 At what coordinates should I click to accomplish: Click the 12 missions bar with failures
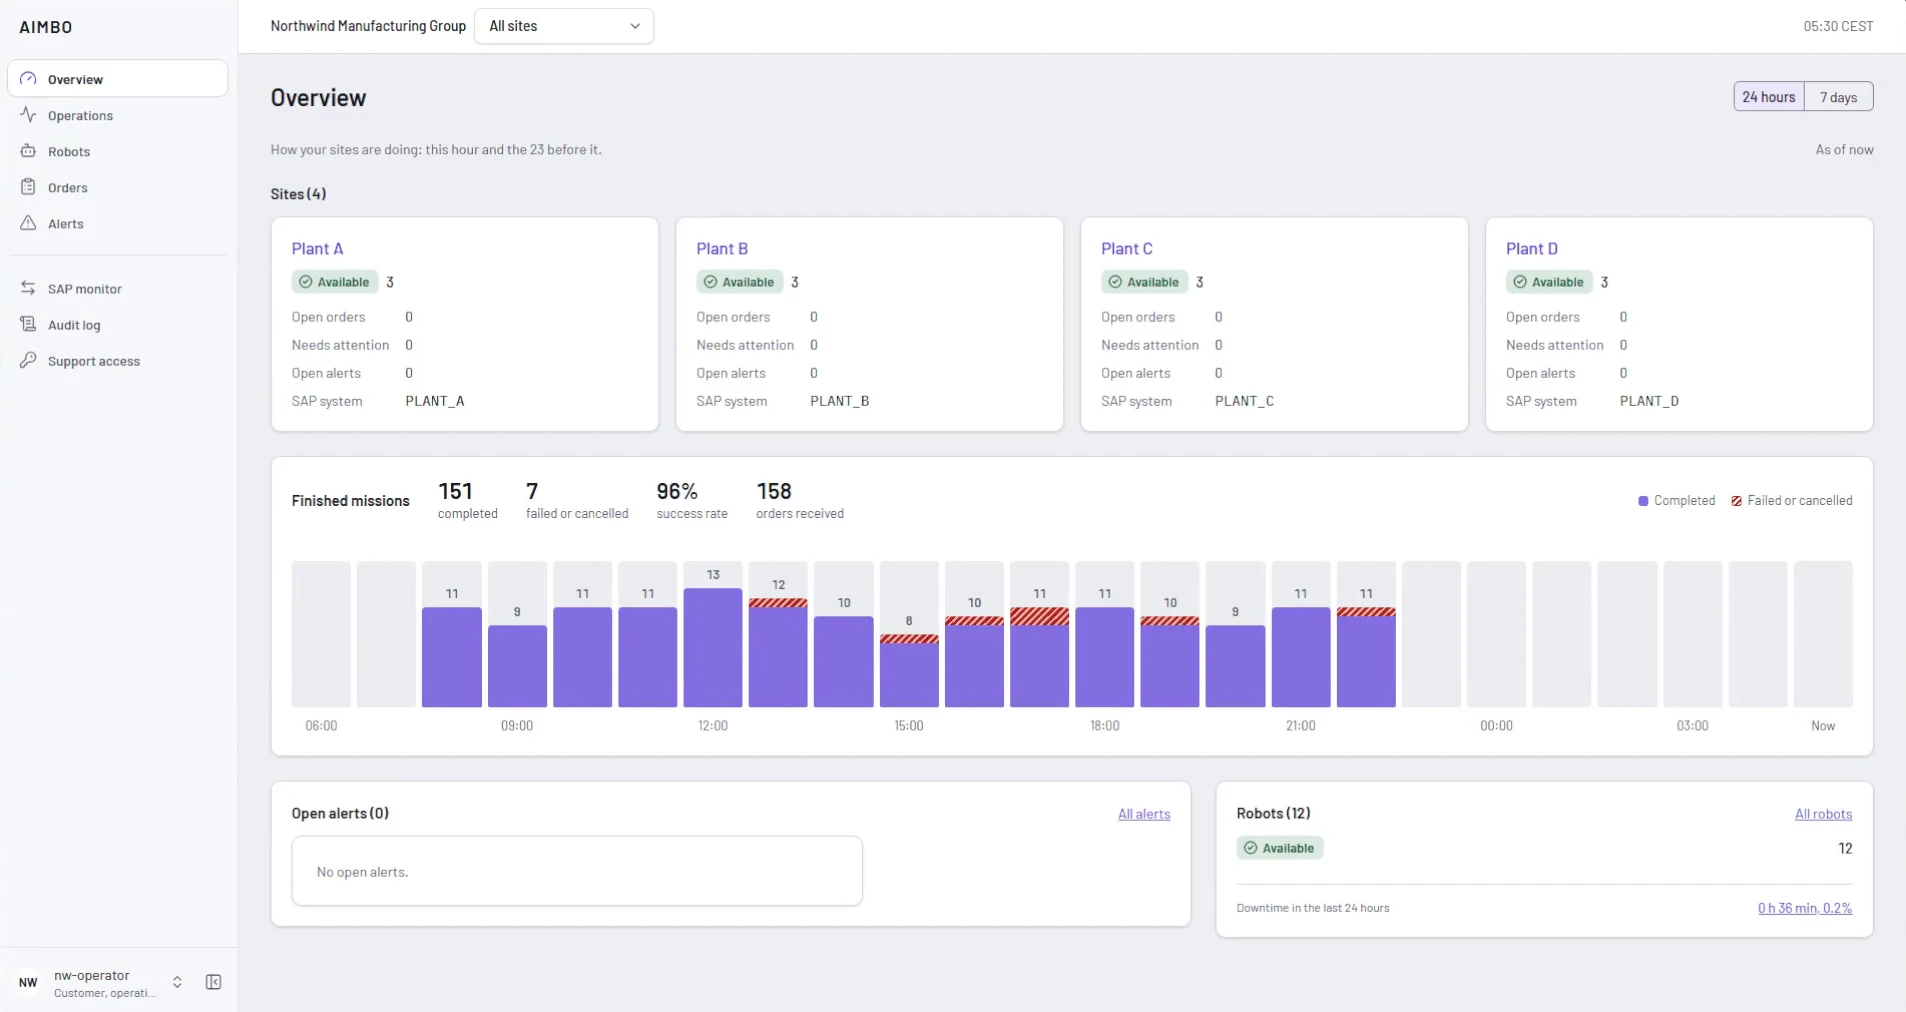(x=778, y=652)
